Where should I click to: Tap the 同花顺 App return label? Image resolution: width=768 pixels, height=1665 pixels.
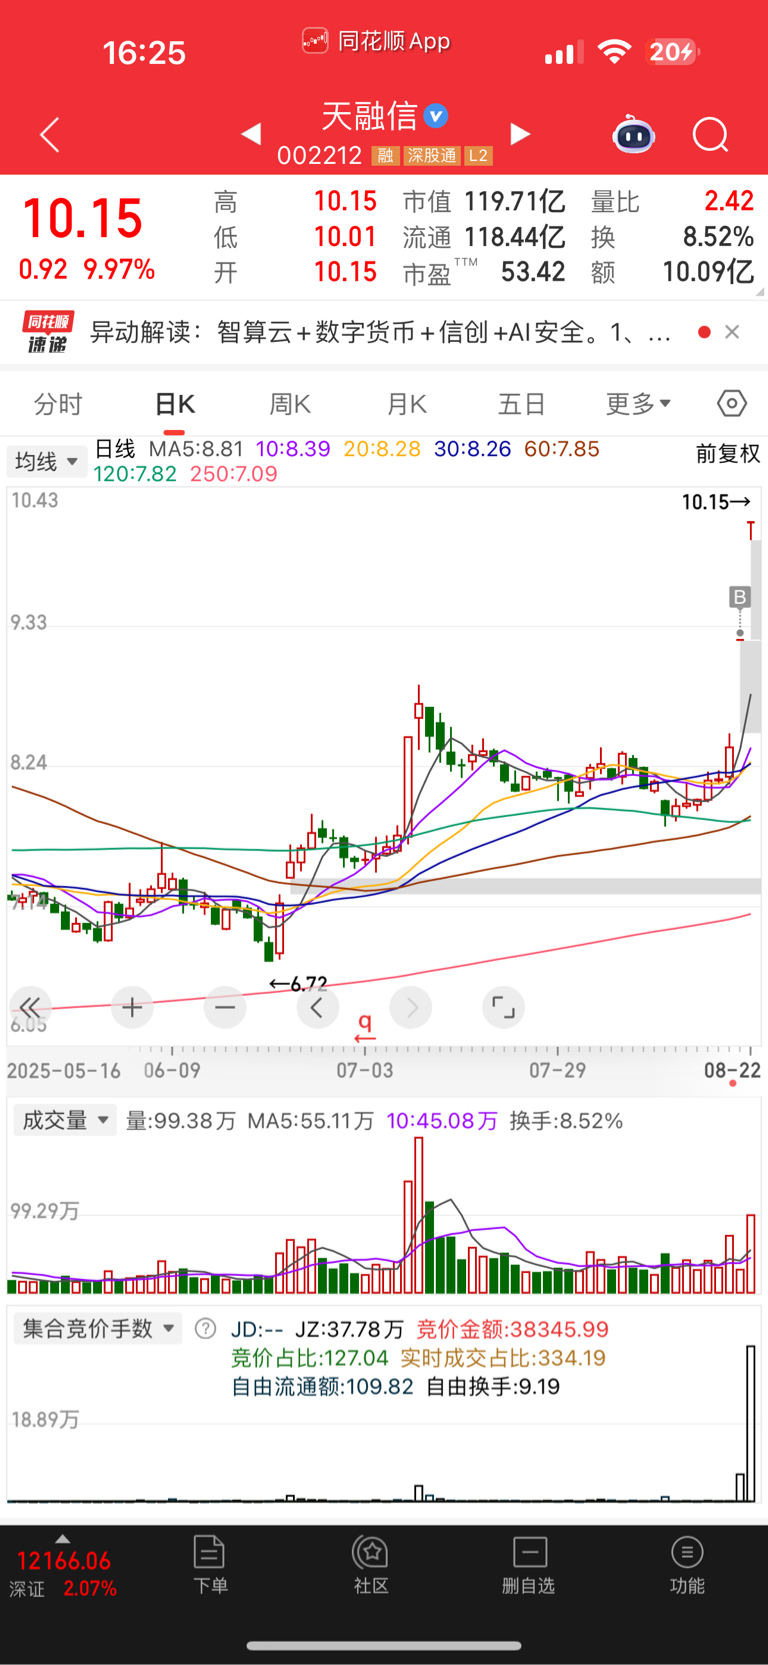click(376, 42)
